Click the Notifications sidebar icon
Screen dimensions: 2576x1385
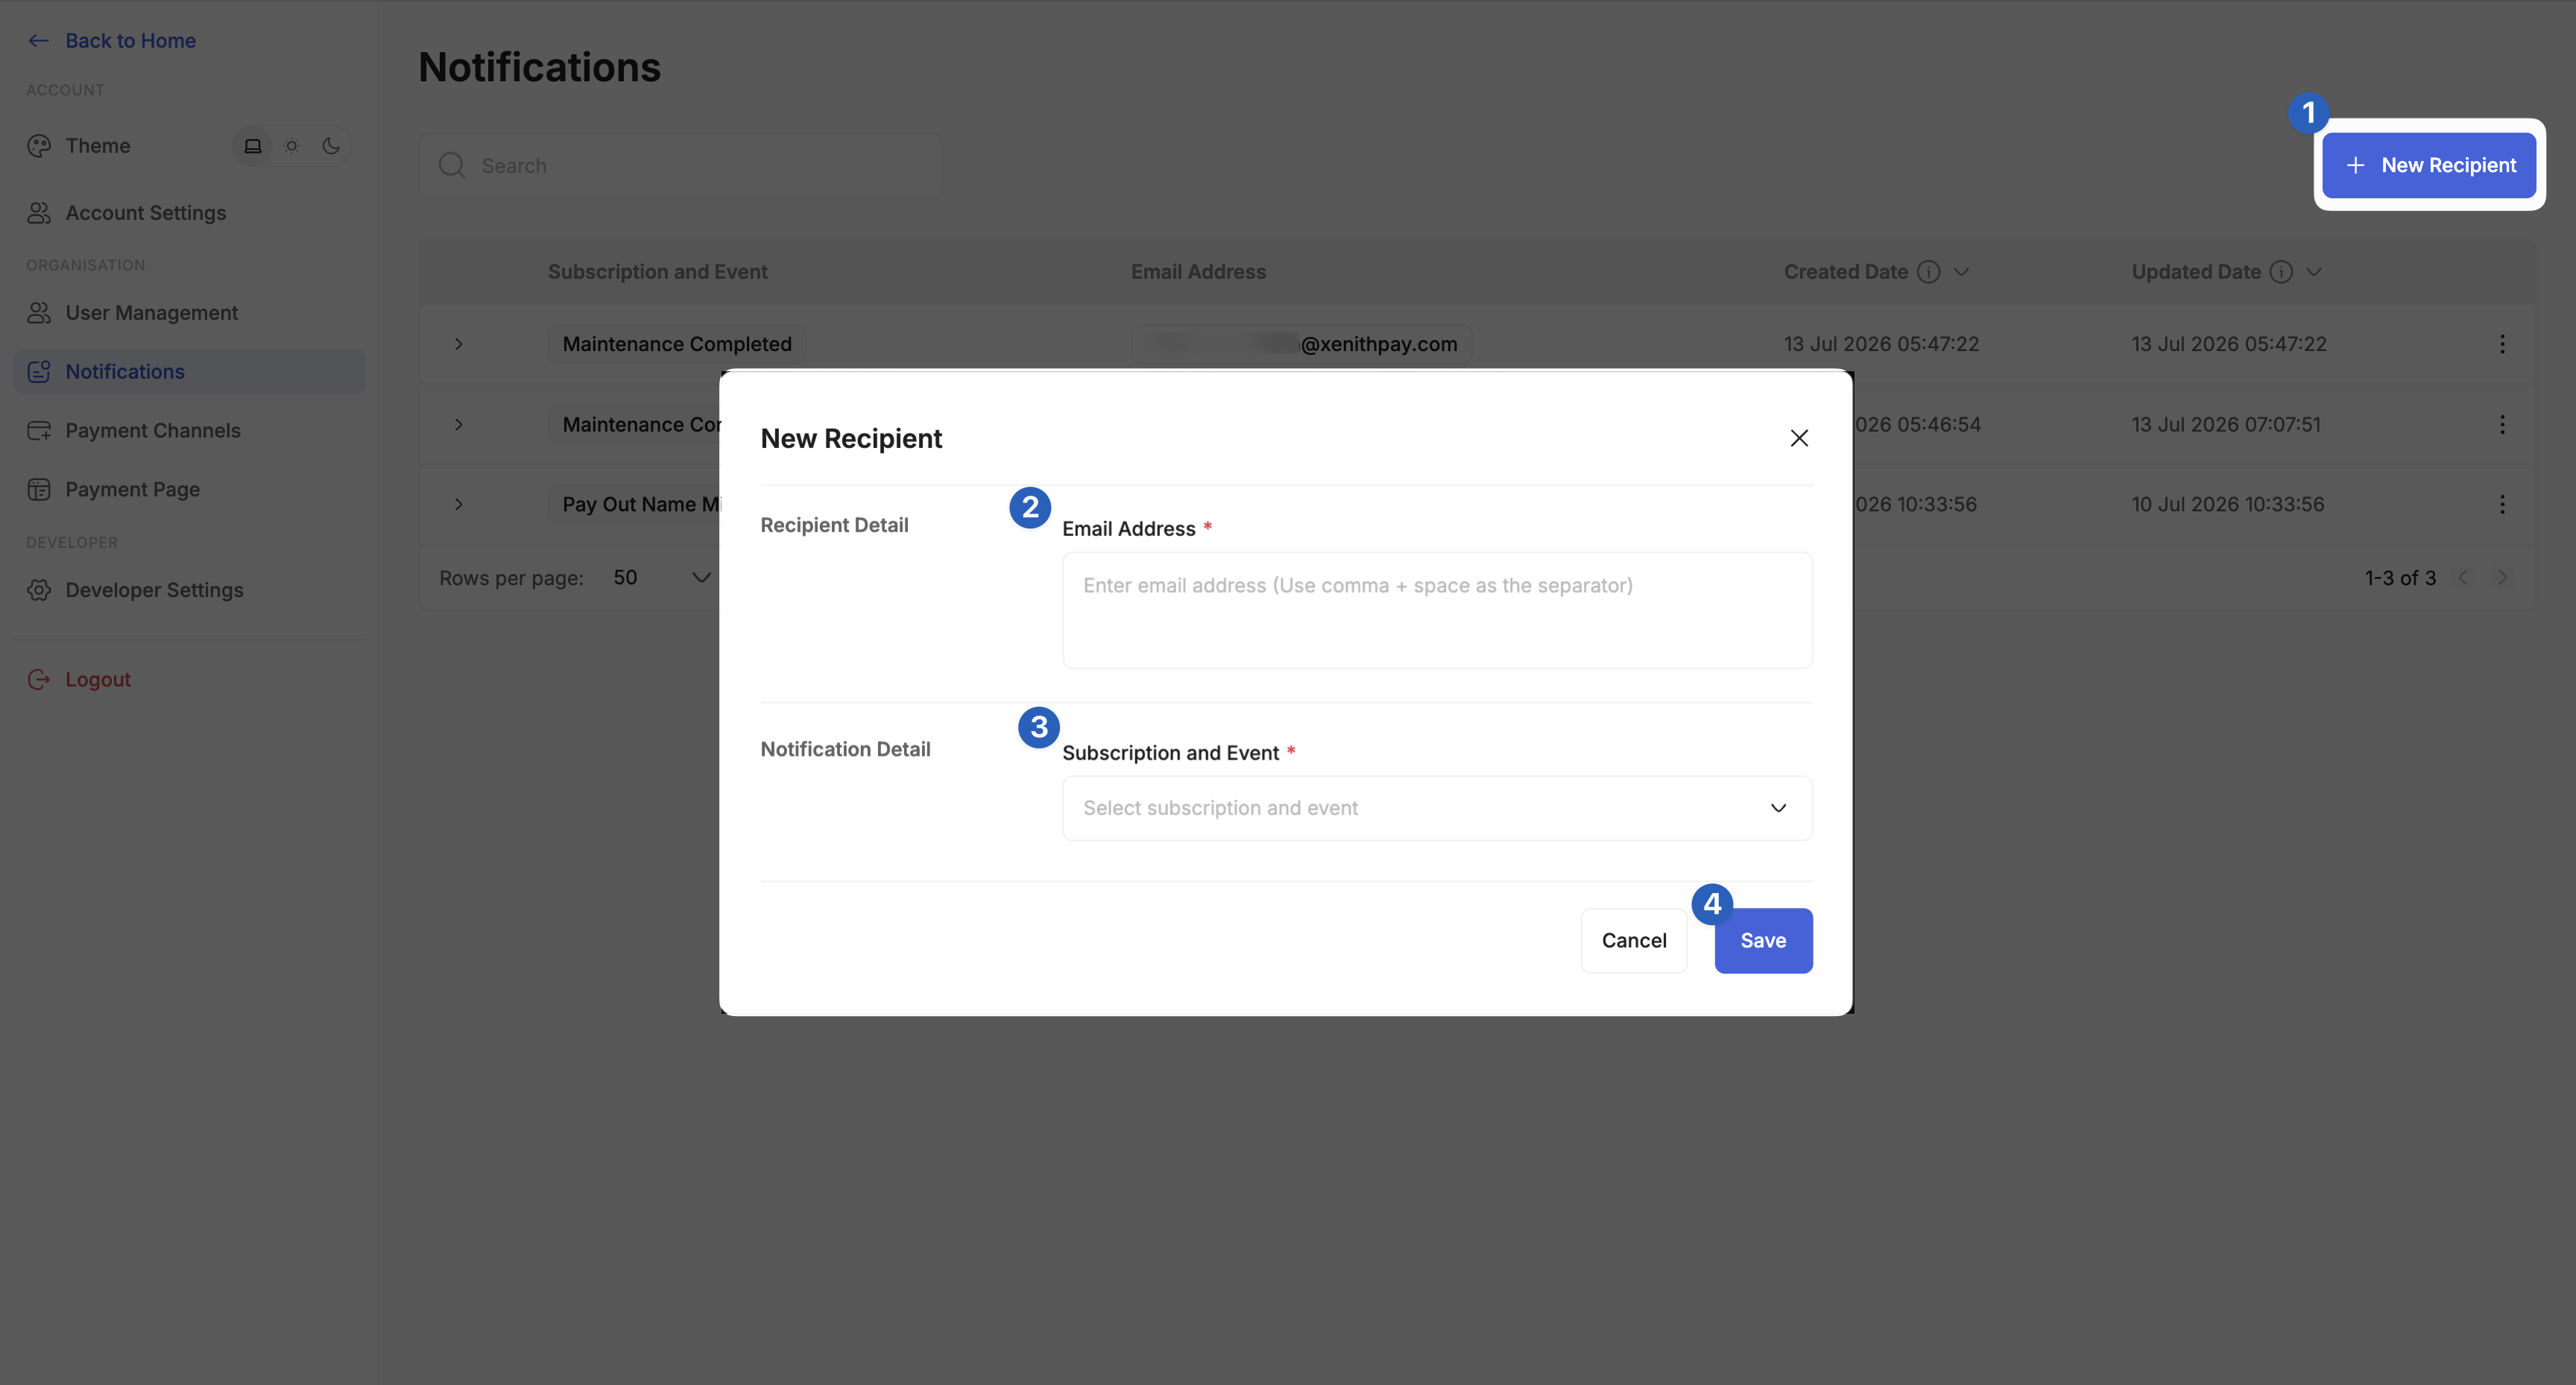(39, 372)
